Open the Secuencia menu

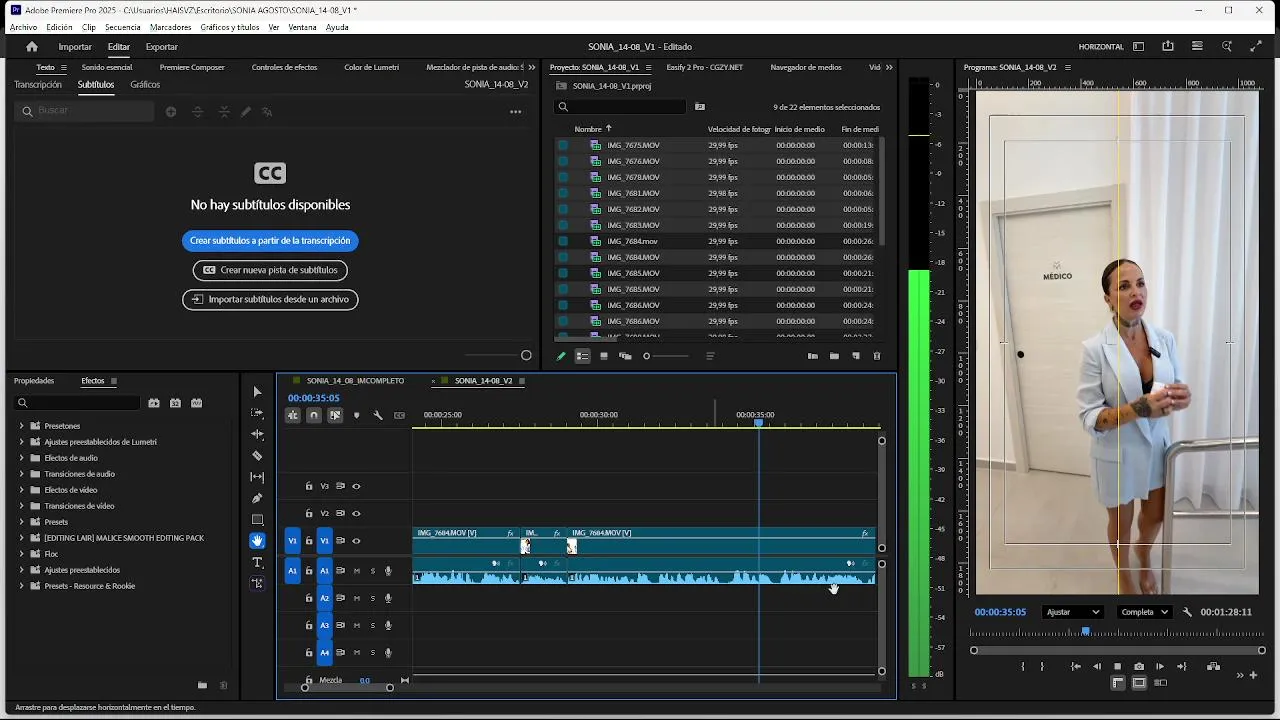tap(122, 27)
